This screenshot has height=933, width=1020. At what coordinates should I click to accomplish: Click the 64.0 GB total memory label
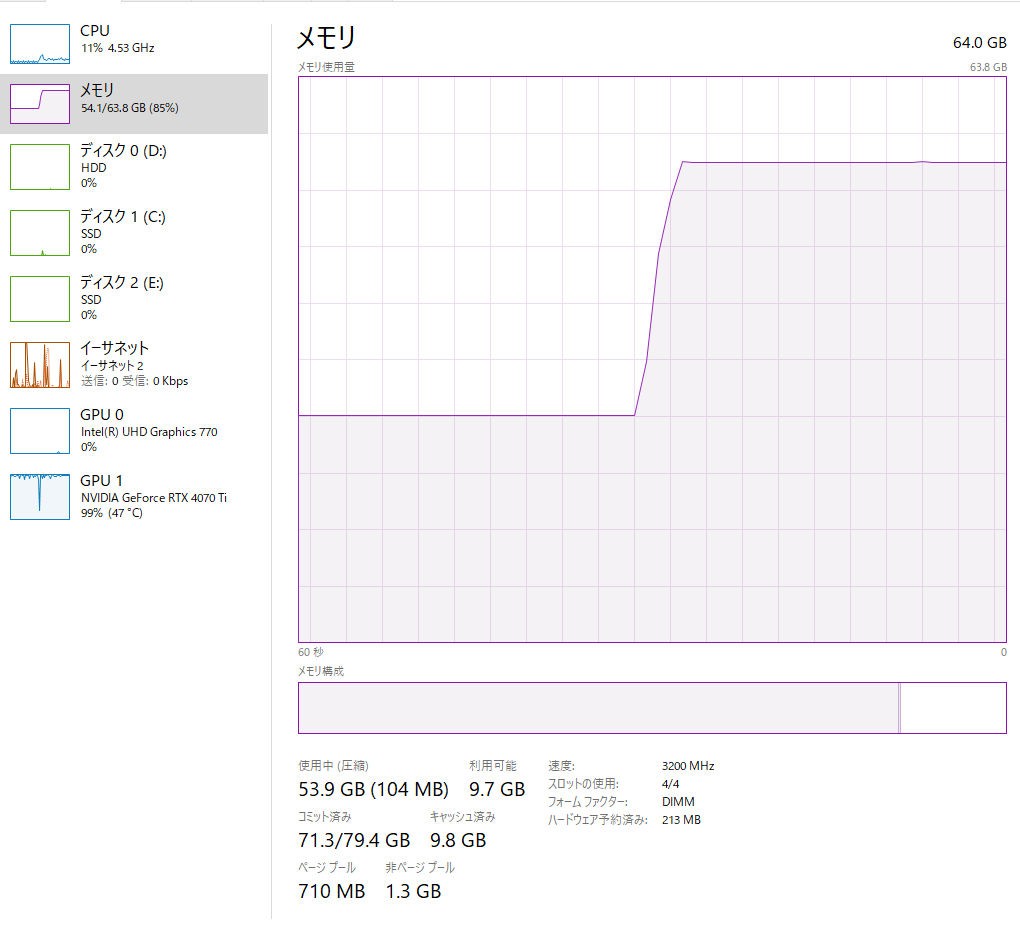tap(979, 42)
